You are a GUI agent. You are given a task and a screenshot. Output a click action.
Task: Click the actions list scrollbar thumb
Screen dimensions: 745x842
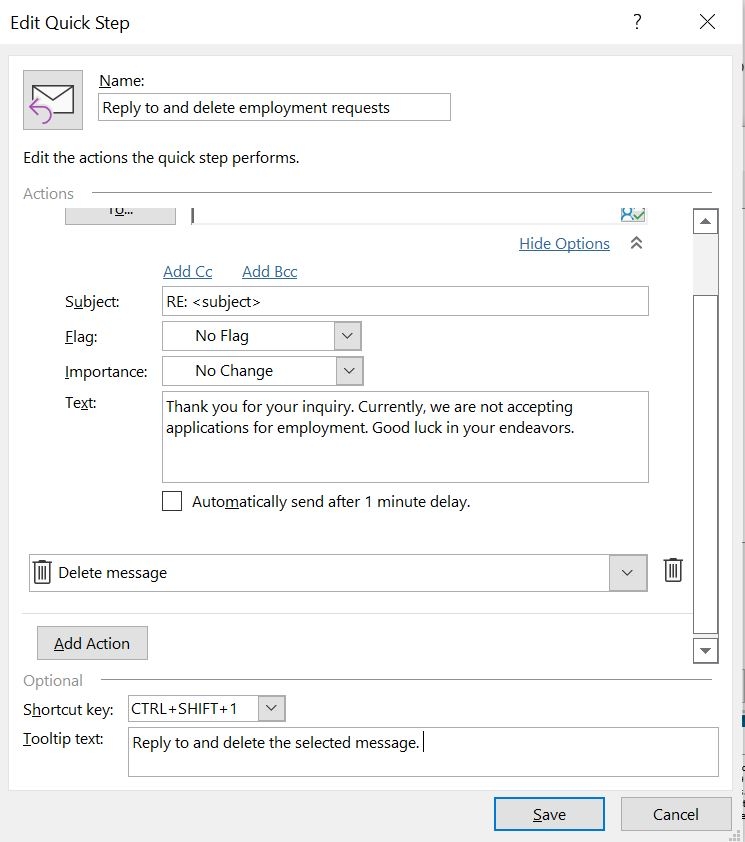[706, 464]
